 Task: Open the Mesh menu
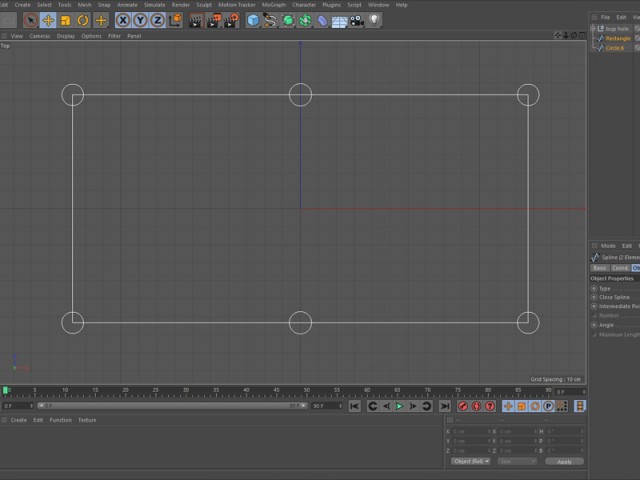(x=84, y=5)
